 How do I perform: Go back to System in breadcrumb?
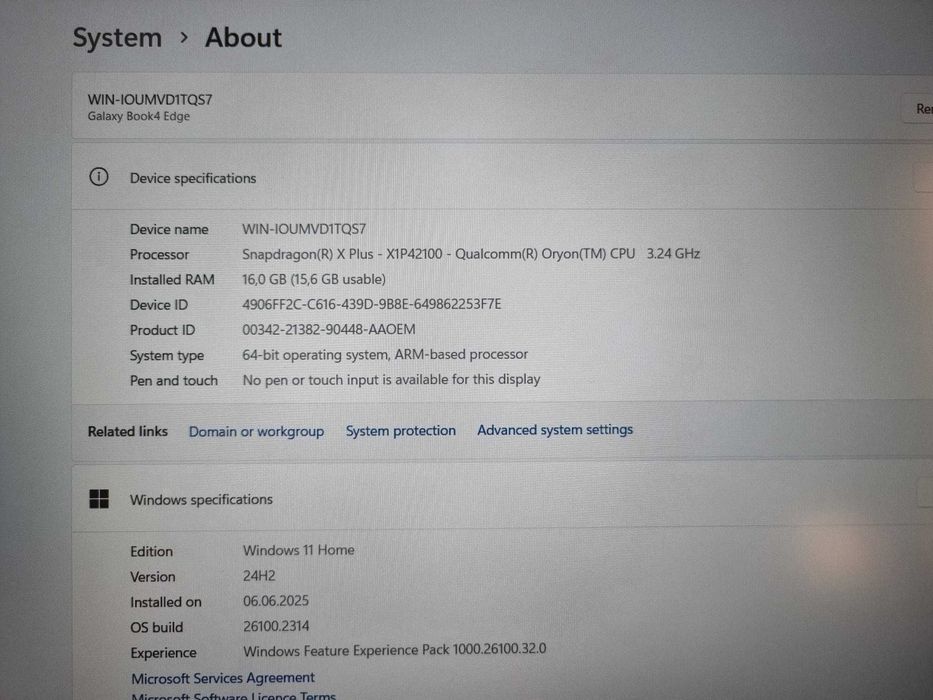tap(117, 38)
